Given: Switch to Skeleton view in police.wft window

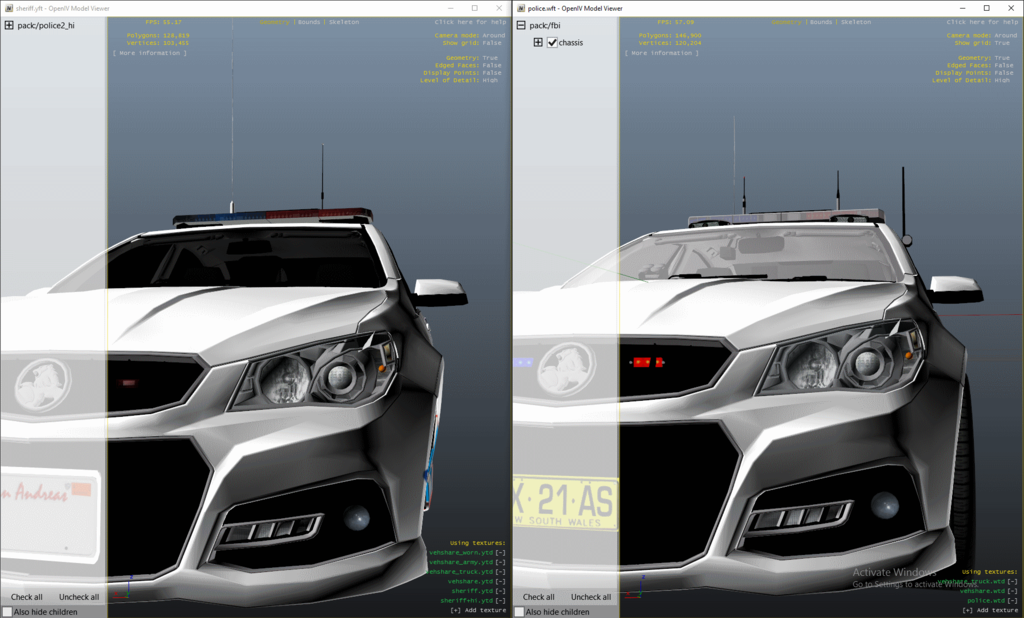Looking at the screenshot, I should point(857,21).
